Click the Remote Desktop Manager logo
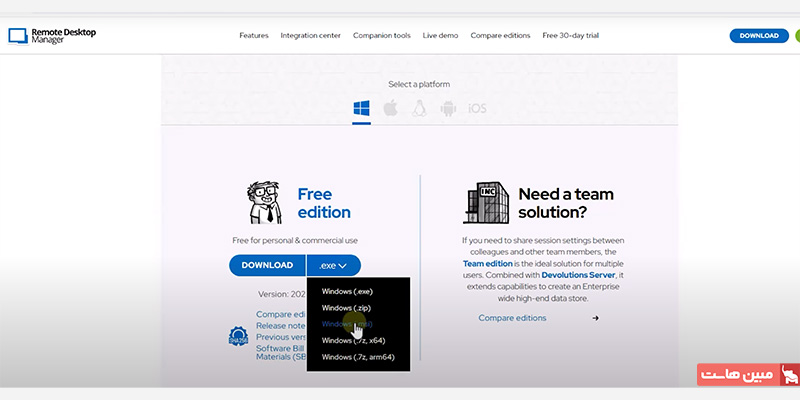The image size is (800, 400). click(52, 35)
